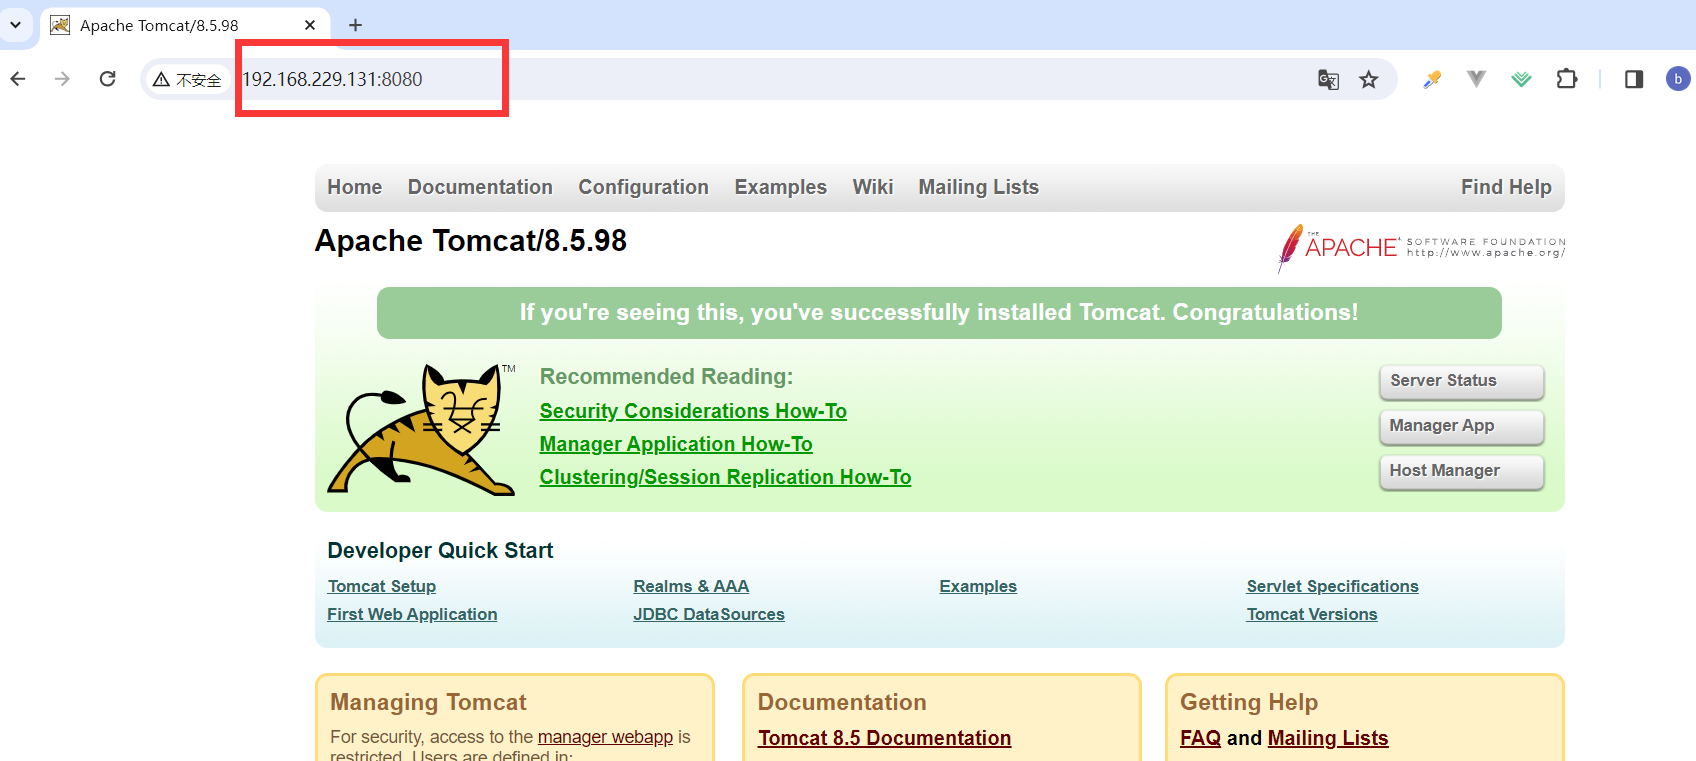Open Mailing Lists link under Getting Help
This screenshot has width=1696, height=761.
point(1328,738)
